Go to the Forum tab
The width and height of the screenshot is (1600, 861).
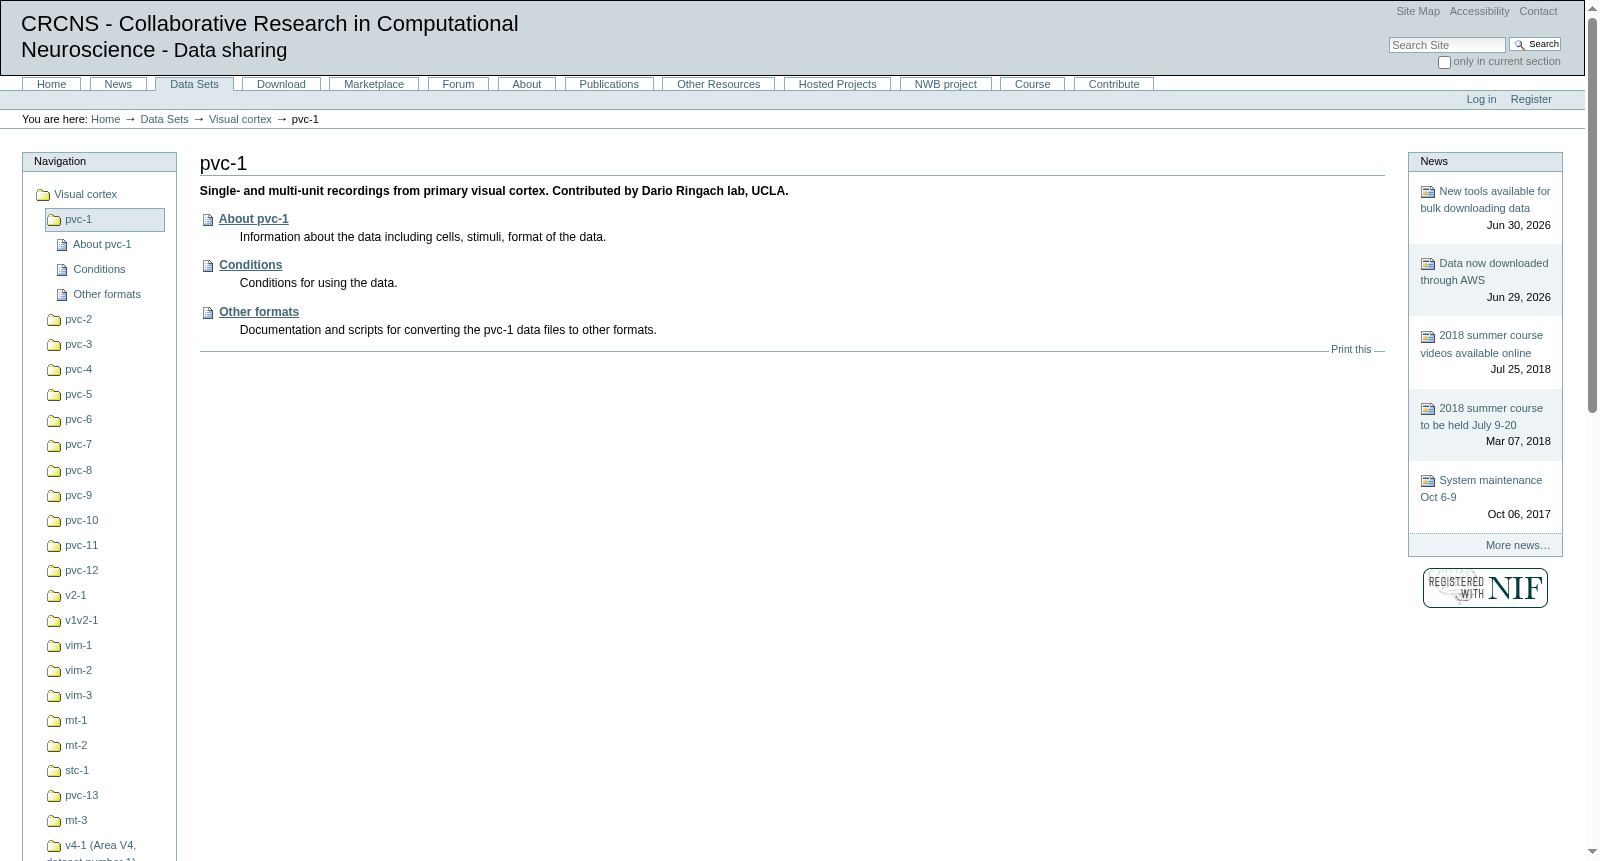coord(458,84)
